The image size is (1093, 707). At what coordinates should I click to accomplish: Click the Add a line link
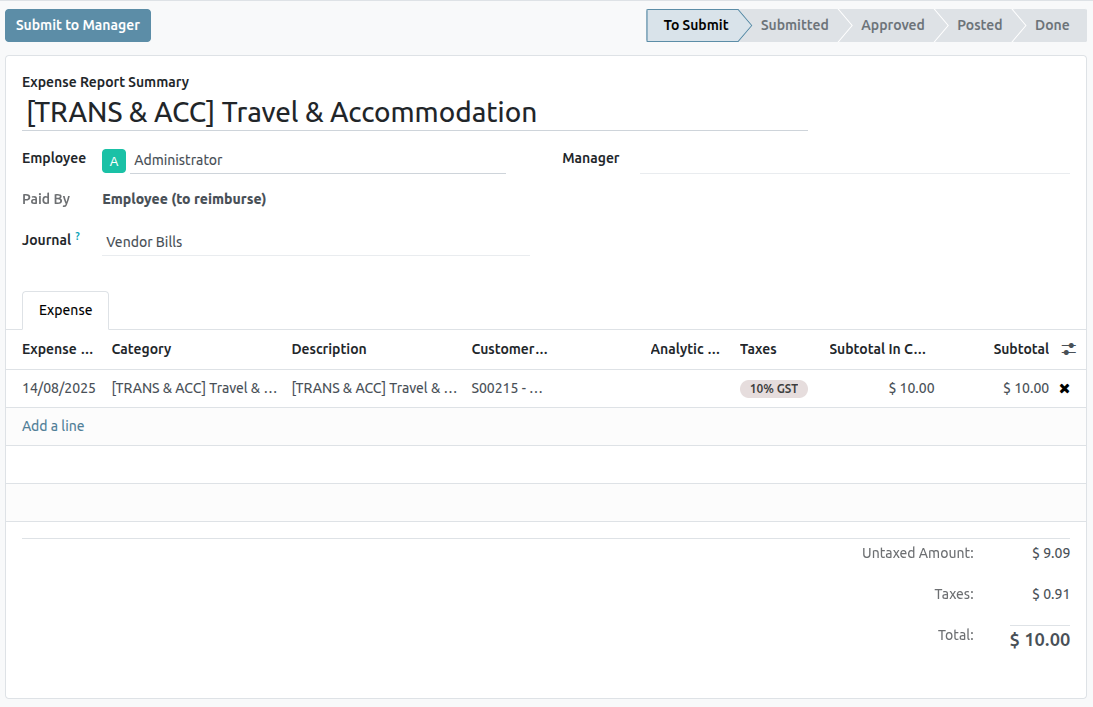point(53,426)
